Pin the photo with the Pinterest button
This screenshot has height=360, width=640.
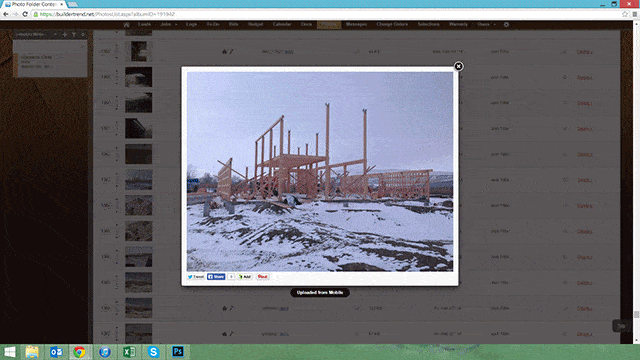(x=262, y=277)
